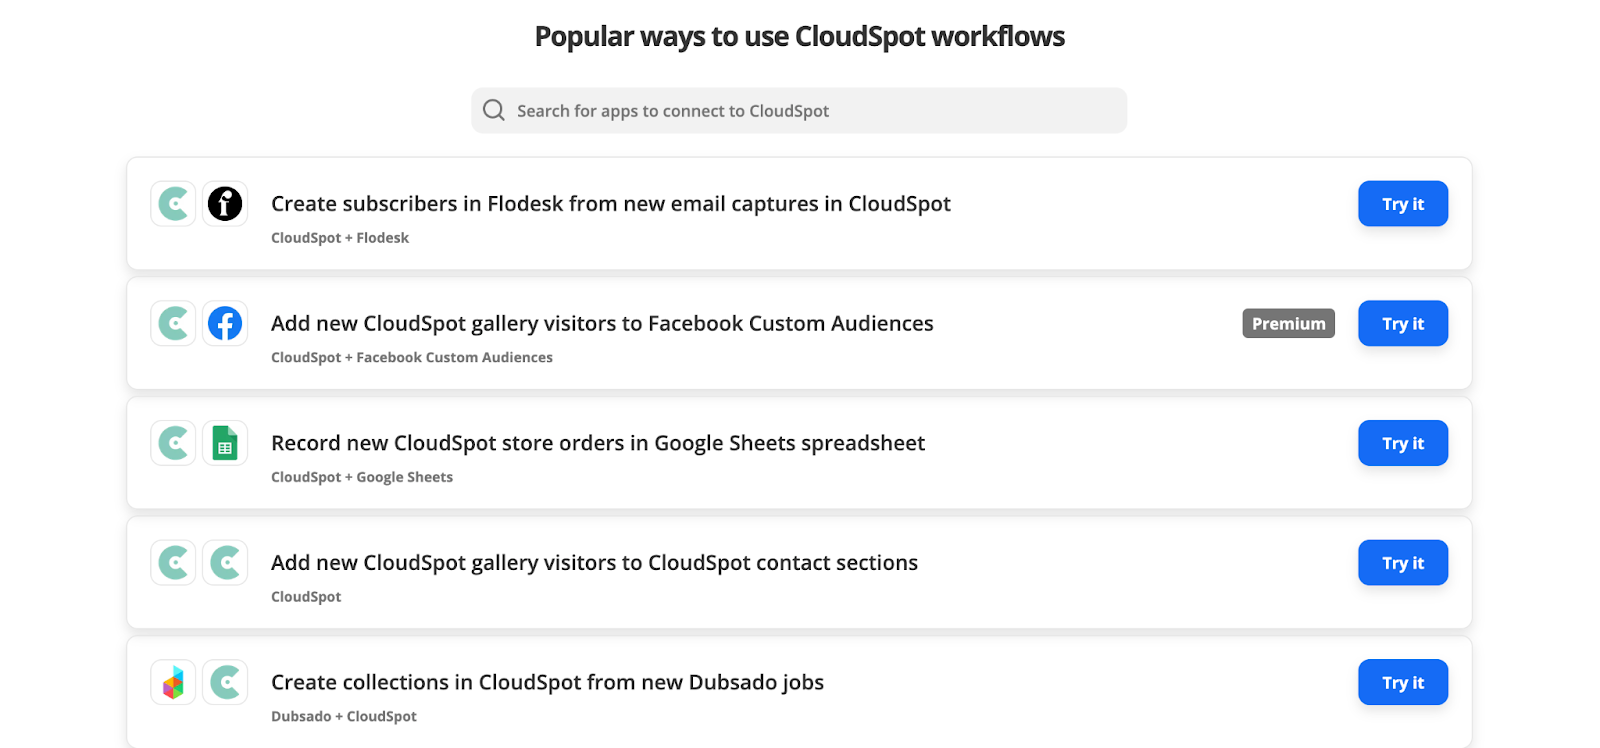Open 'Create collections in CloudSpot' title
Viewport: 1600px width, 748px height.
coord(548,682)
